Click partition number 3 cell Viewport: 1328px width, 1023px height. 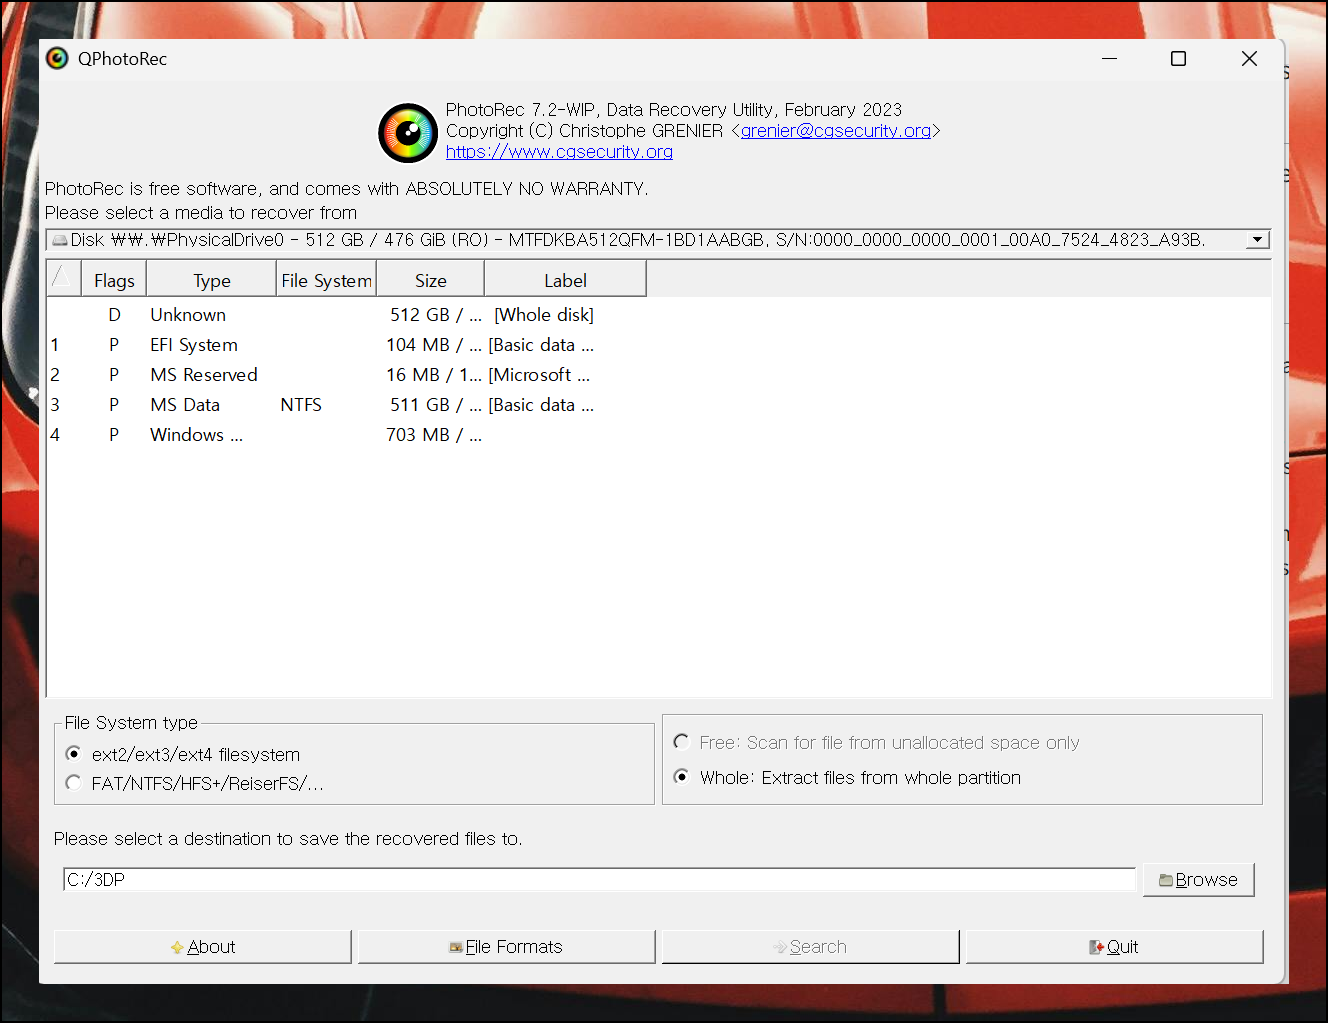point(55,405)
